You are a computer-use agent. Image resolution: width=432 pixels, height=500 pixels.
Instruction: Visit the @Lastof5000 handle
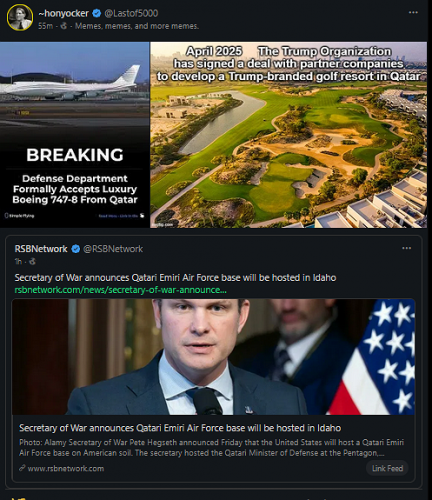pos(131,13)
